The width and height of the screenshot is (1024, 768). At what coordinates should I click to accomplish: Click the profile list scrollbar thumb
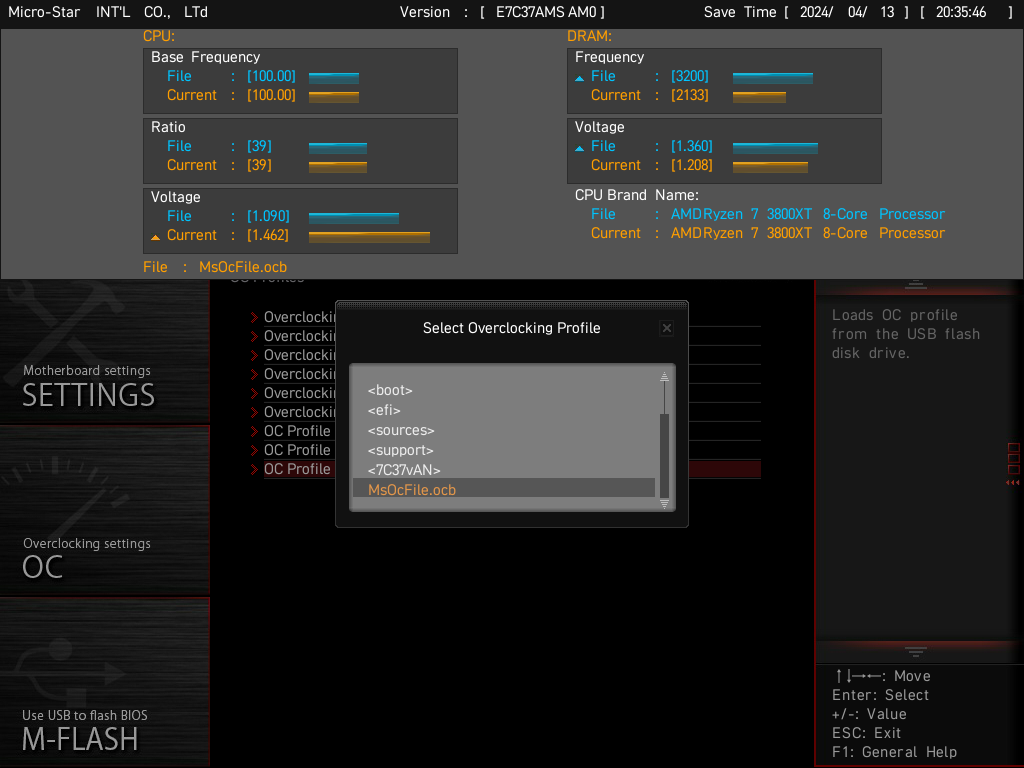[x=664, y=455]
